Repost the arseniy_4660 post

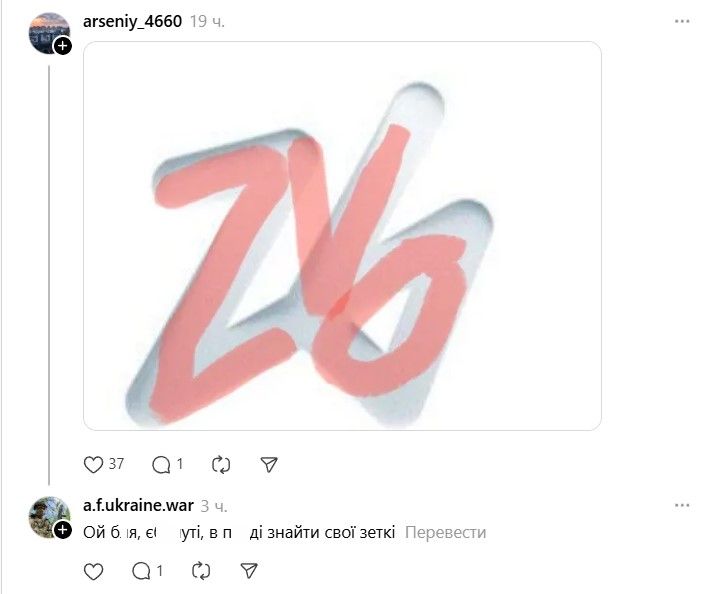coord(221,465)
